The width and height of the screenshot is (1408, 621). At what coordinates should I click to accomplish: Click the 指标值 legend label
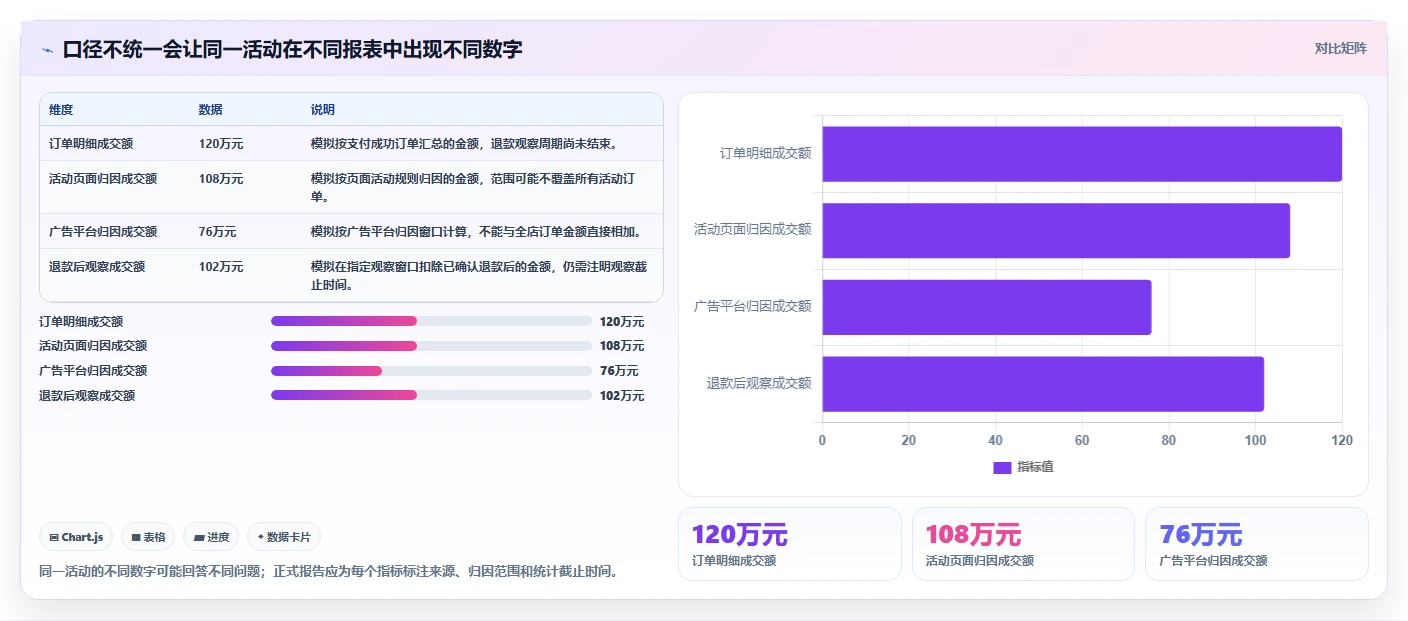[1035, 468]
